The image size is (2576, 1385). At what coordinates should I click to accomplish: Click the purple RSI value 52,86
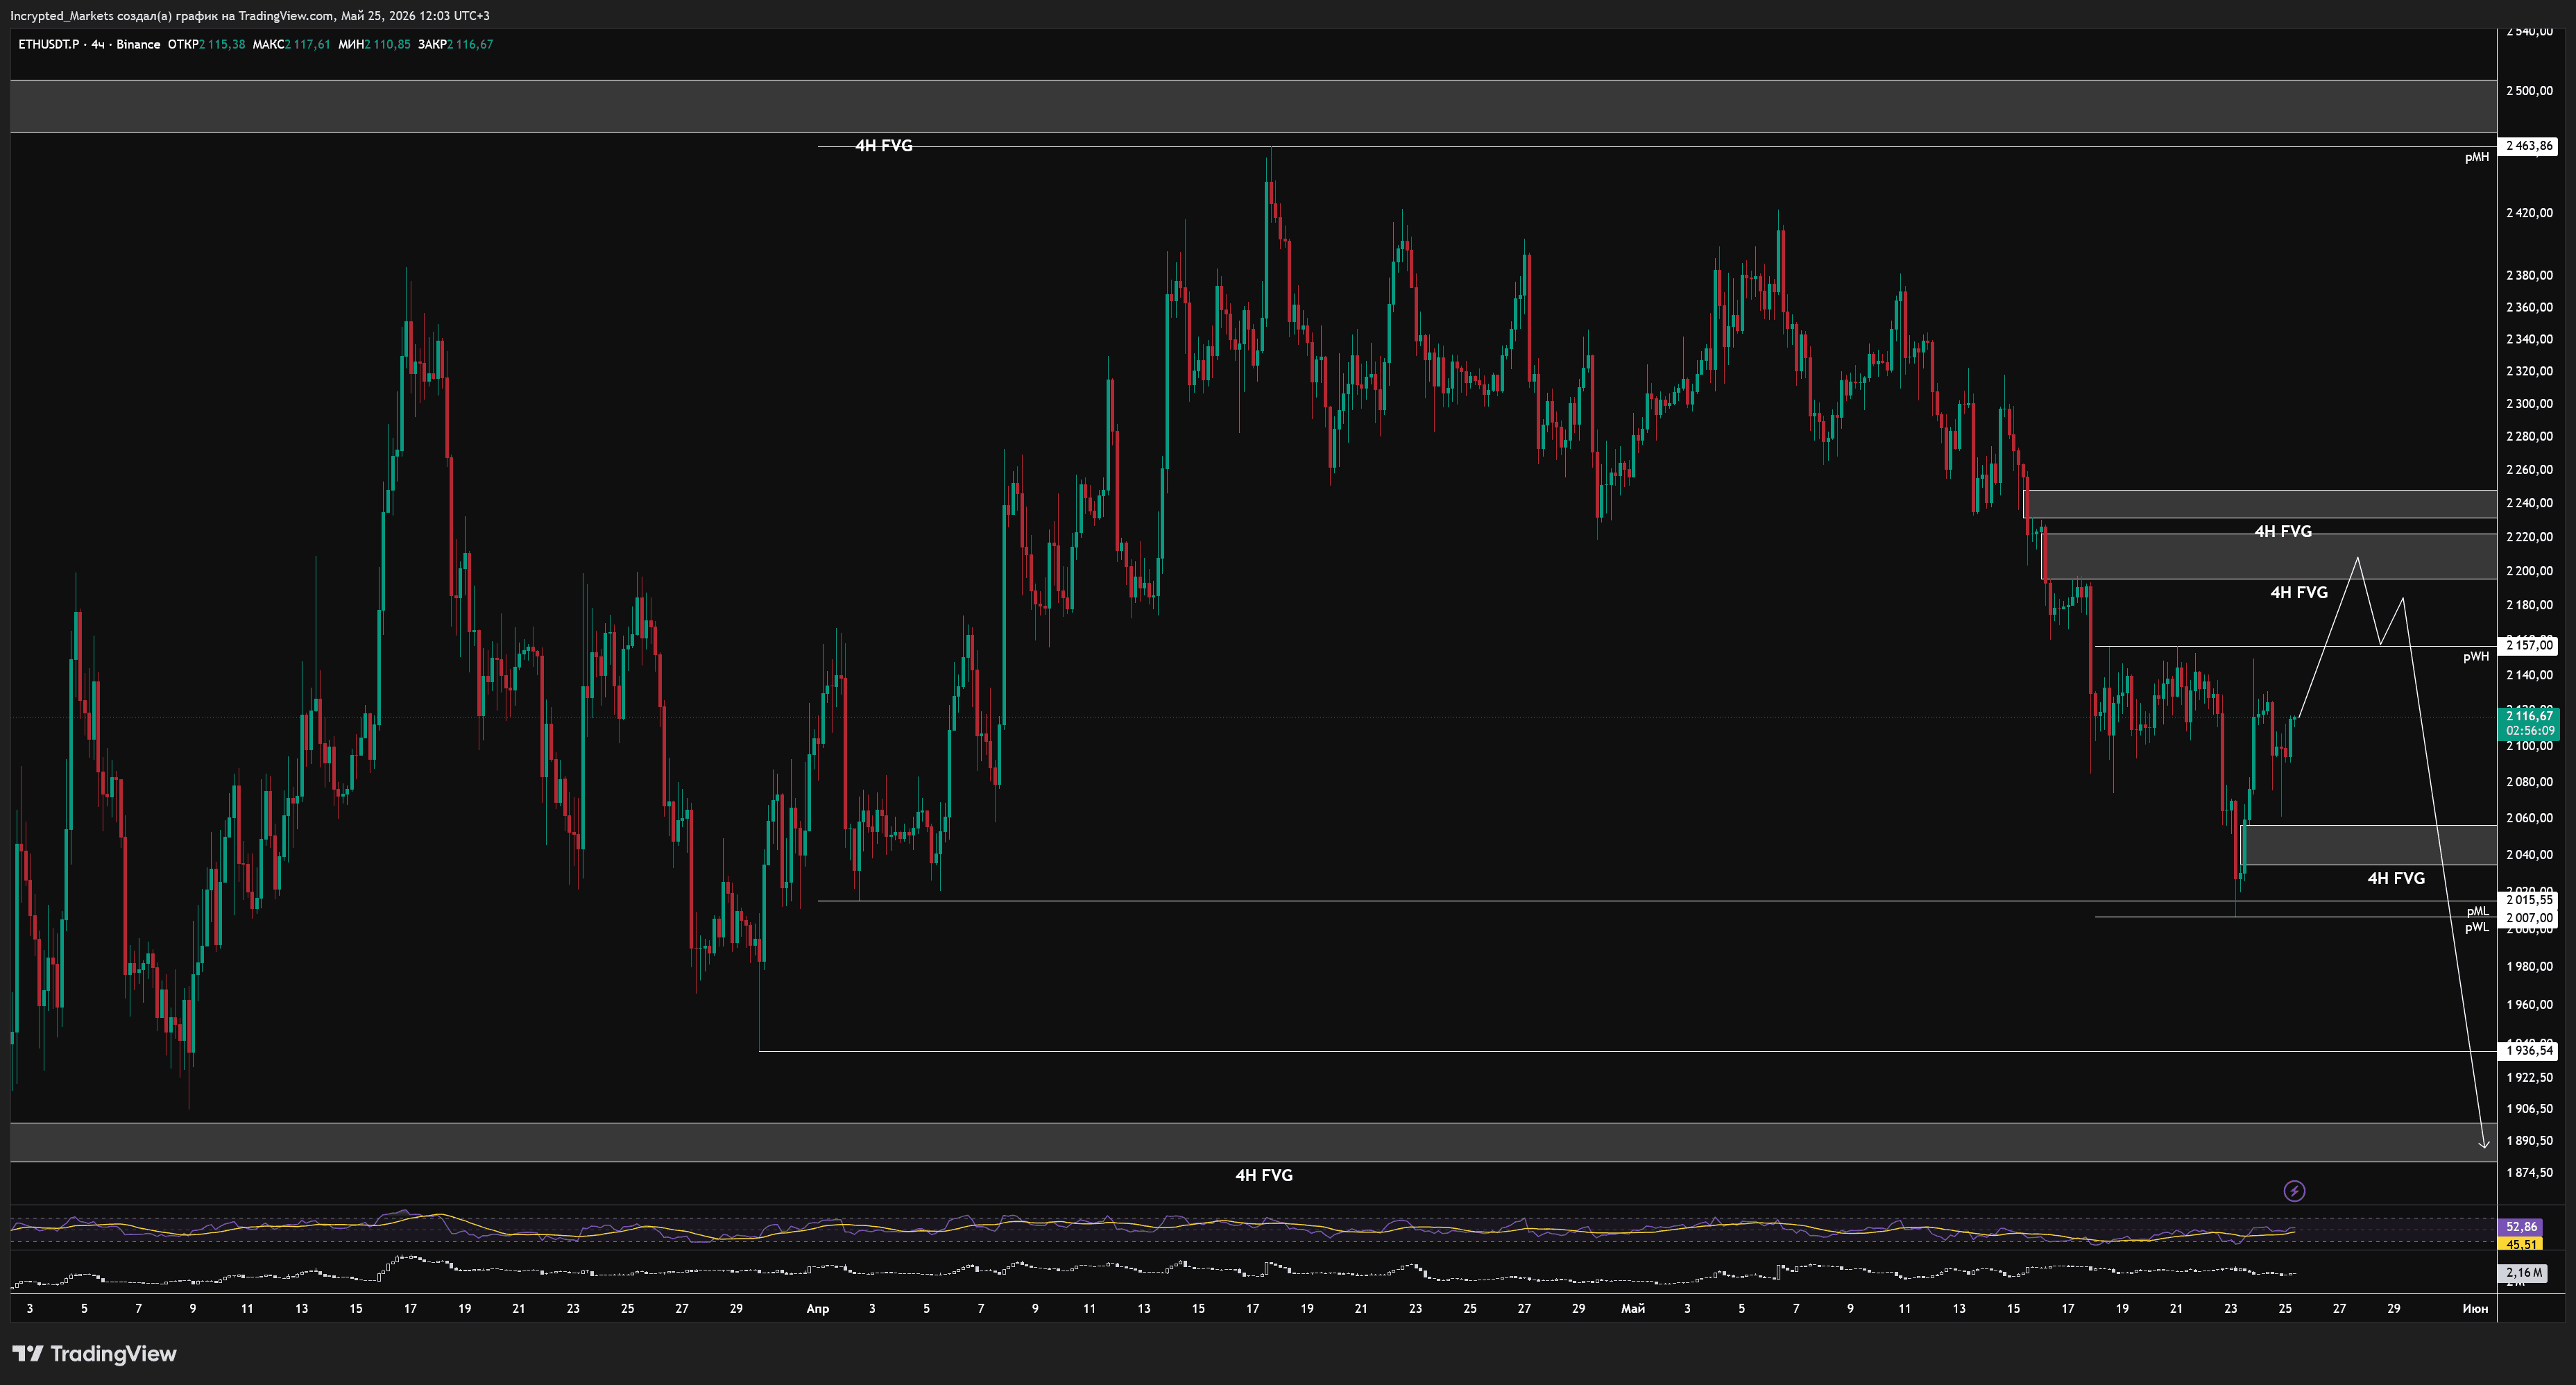point(2521,1227)
